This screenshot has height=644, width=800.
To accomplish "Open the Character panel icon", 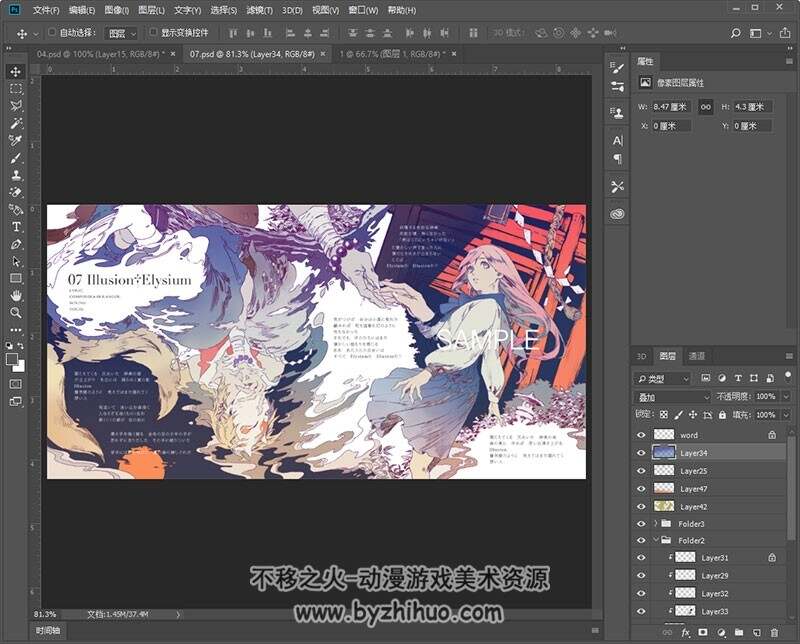I will [617, 141].
